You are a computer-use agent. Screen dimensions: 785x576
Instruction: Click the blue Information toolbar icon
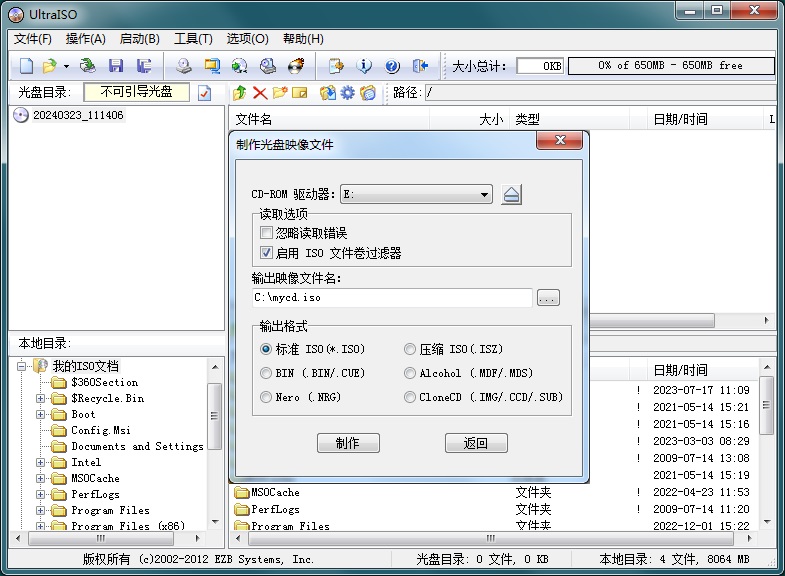364,66
